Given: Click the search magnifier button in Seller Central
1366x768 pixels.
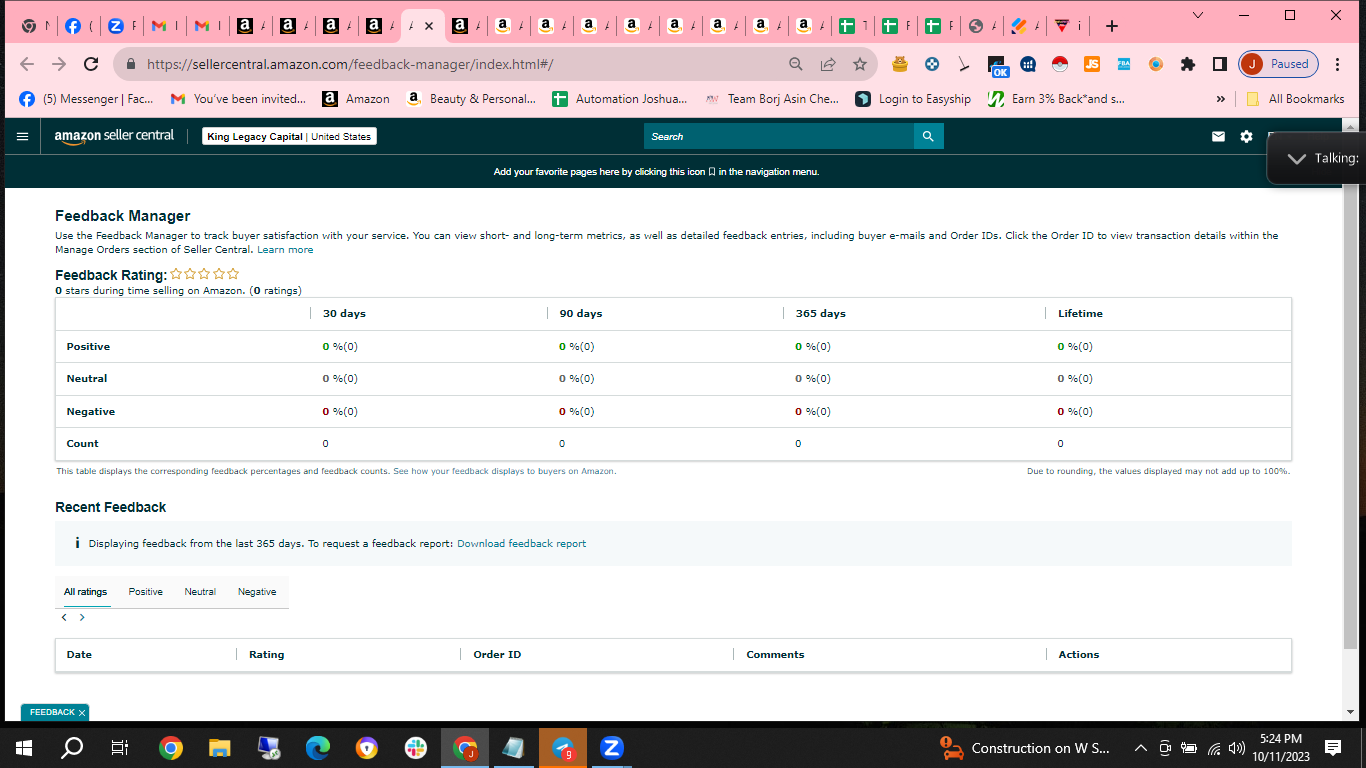Looking at the screenshot, I should pos(928,136).
